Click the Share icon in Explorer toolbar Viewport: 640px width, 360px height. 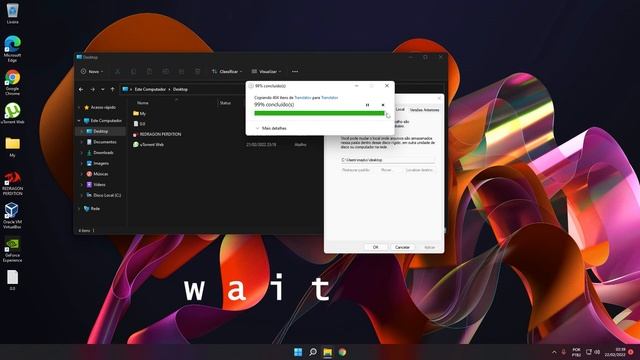point(181,71)
